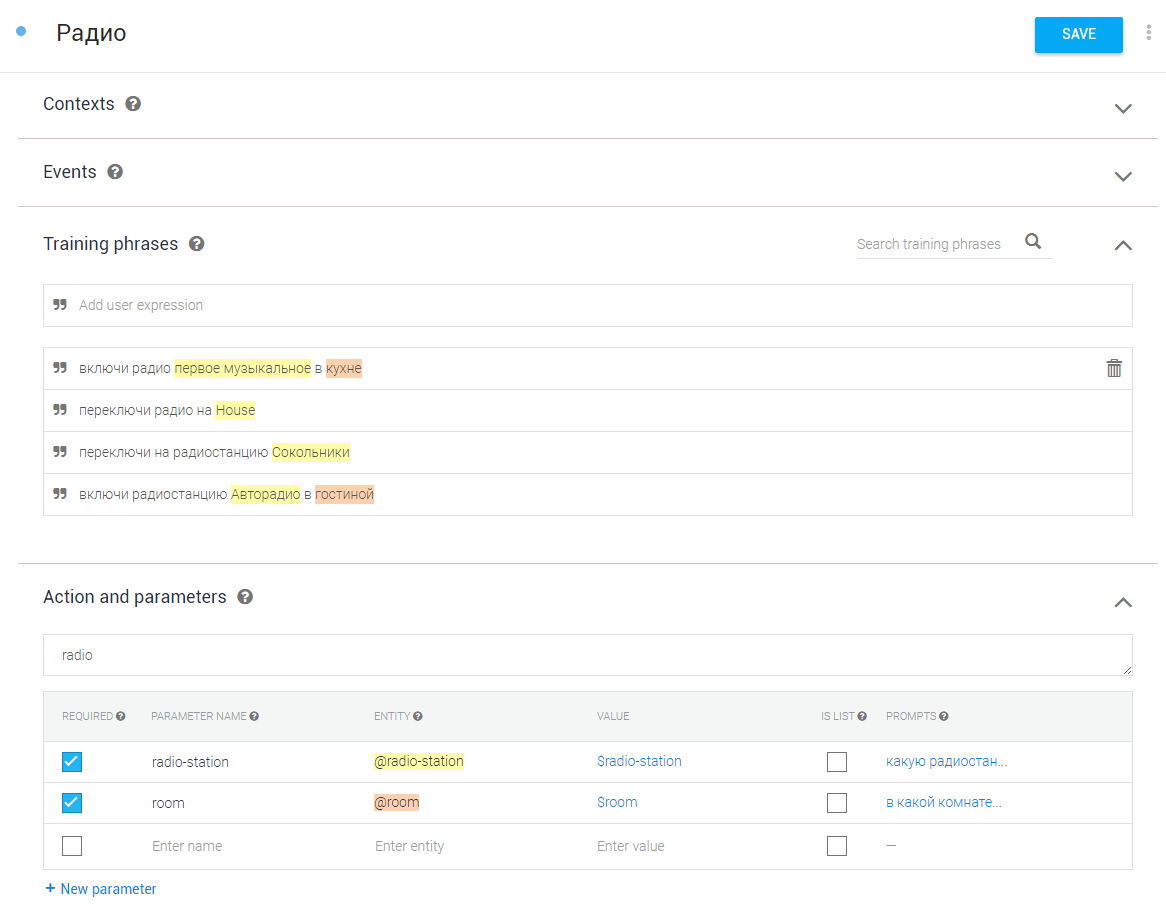Click the help icon beside IS LIST header
Image resolution: width=1166 pixels, height=923 pixels.
coord(862,716)
